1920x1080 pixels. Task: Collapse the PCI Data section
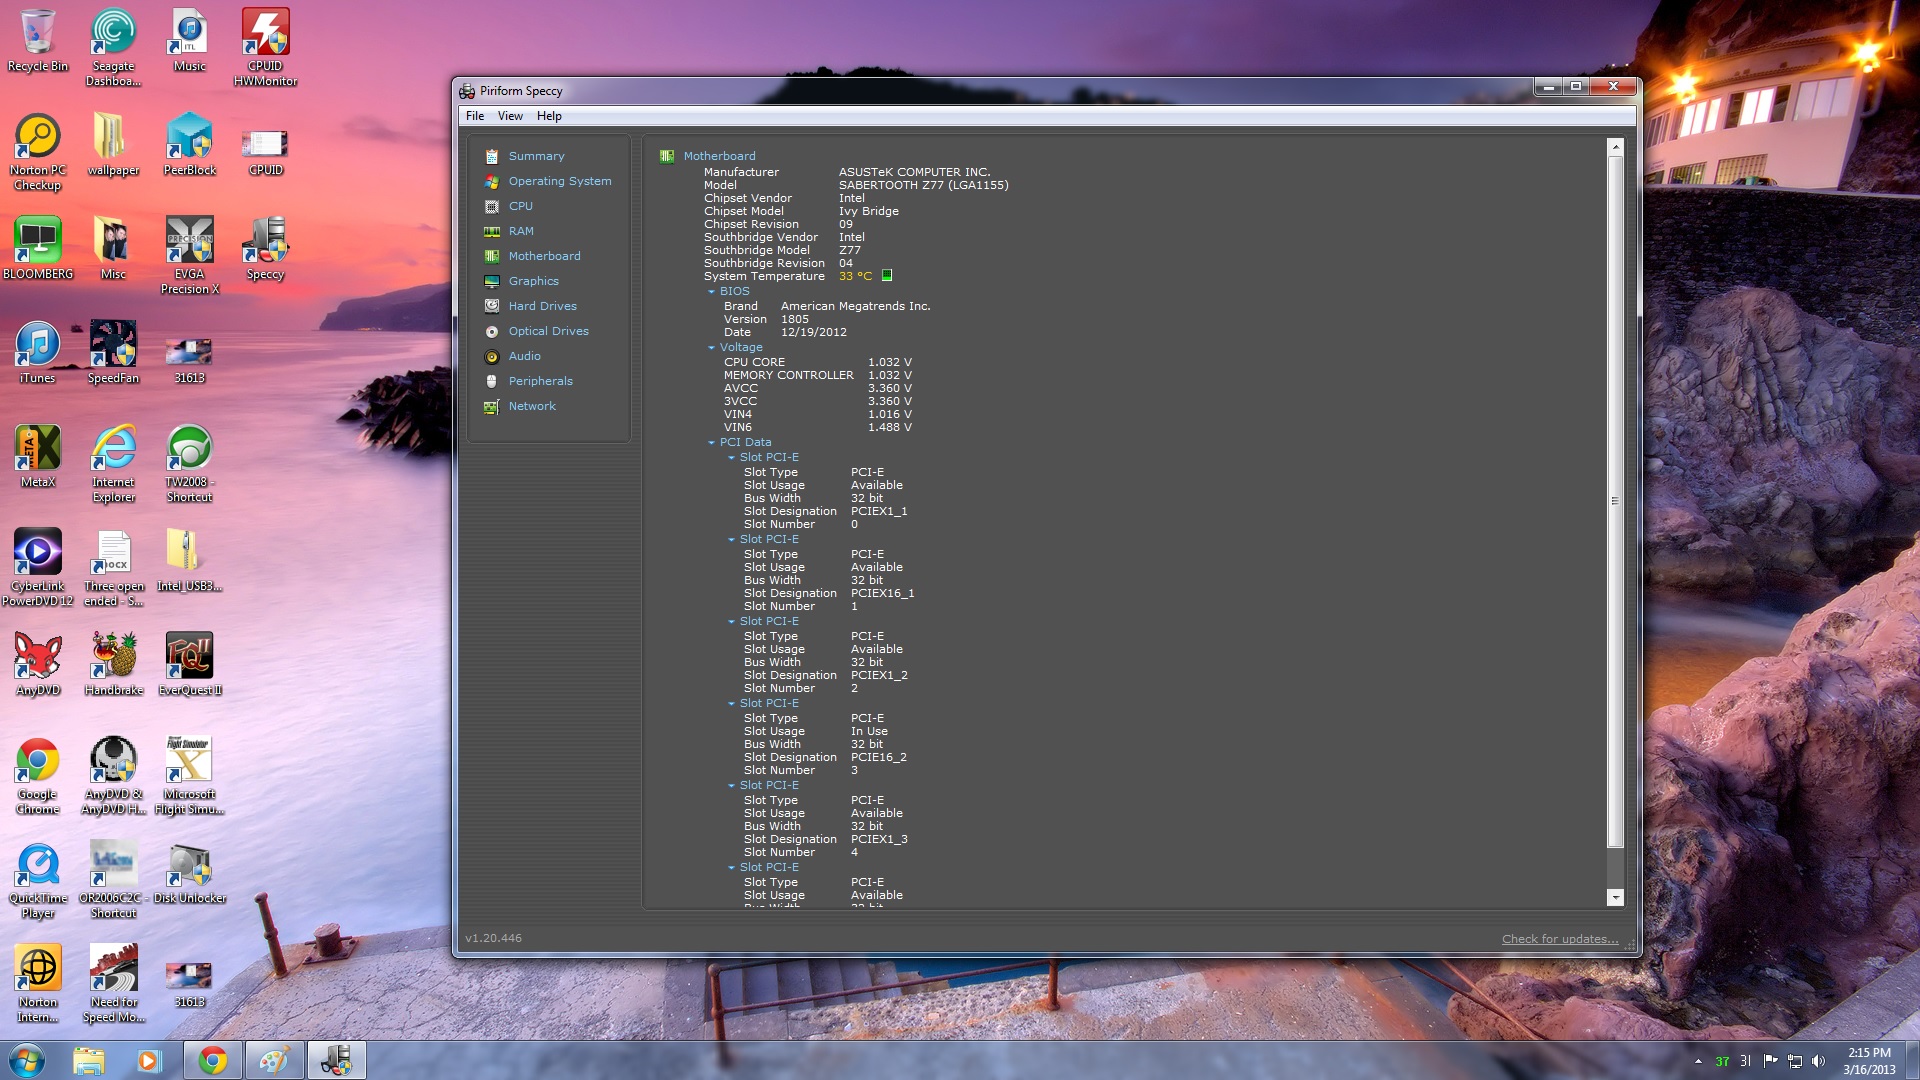coord(712,443)
